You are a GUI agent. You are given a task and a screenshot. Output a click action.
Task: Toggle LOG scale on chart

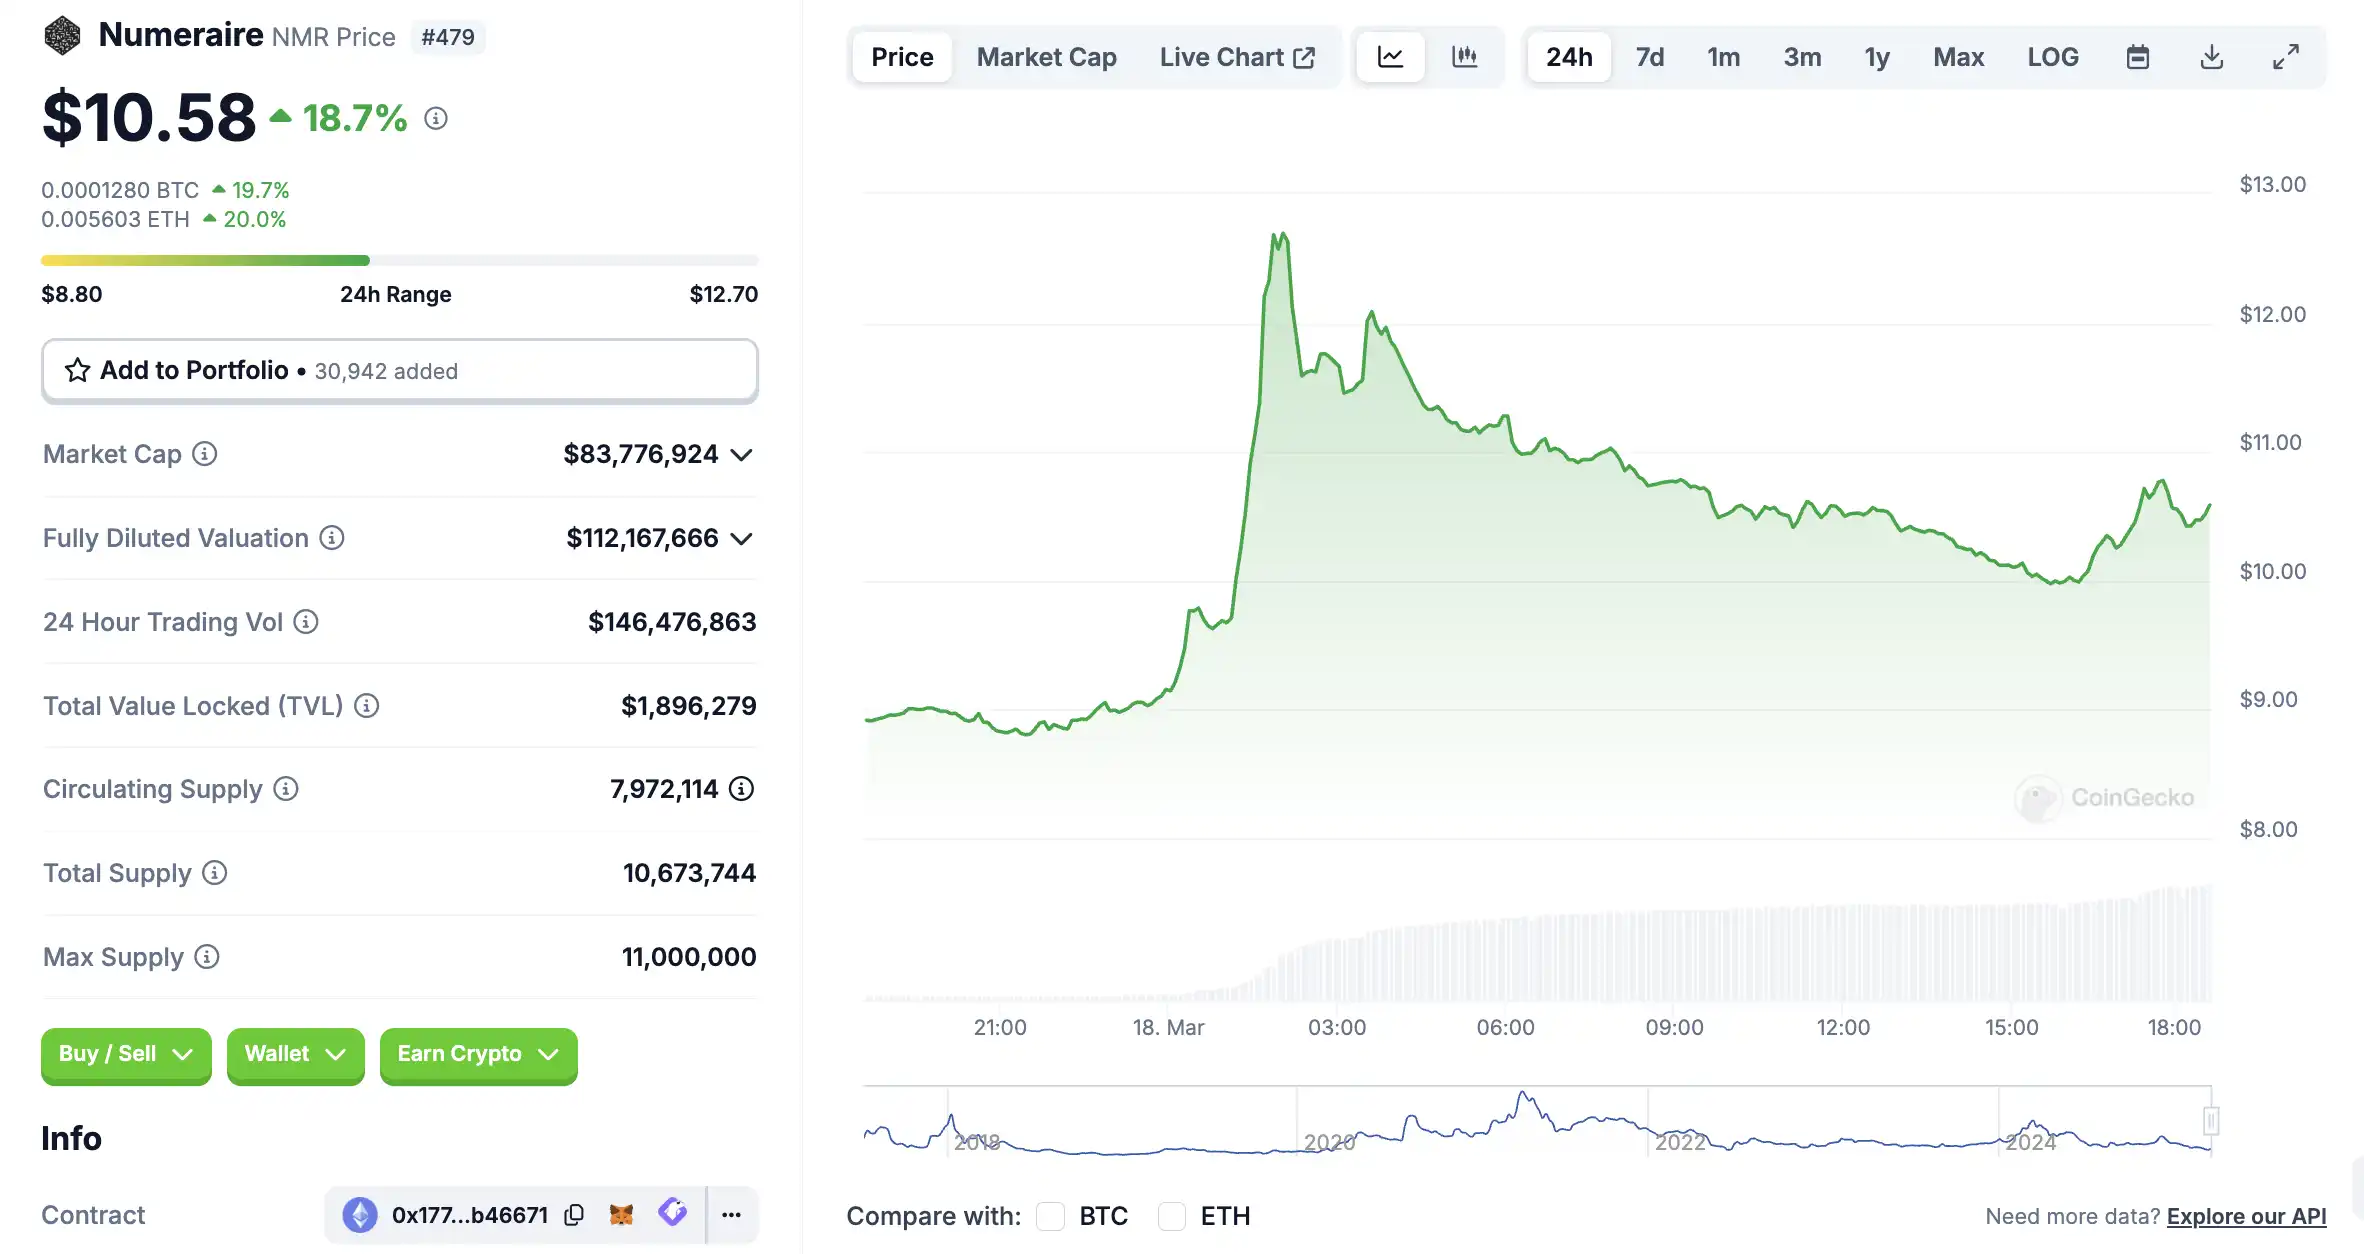[2053, 57]
